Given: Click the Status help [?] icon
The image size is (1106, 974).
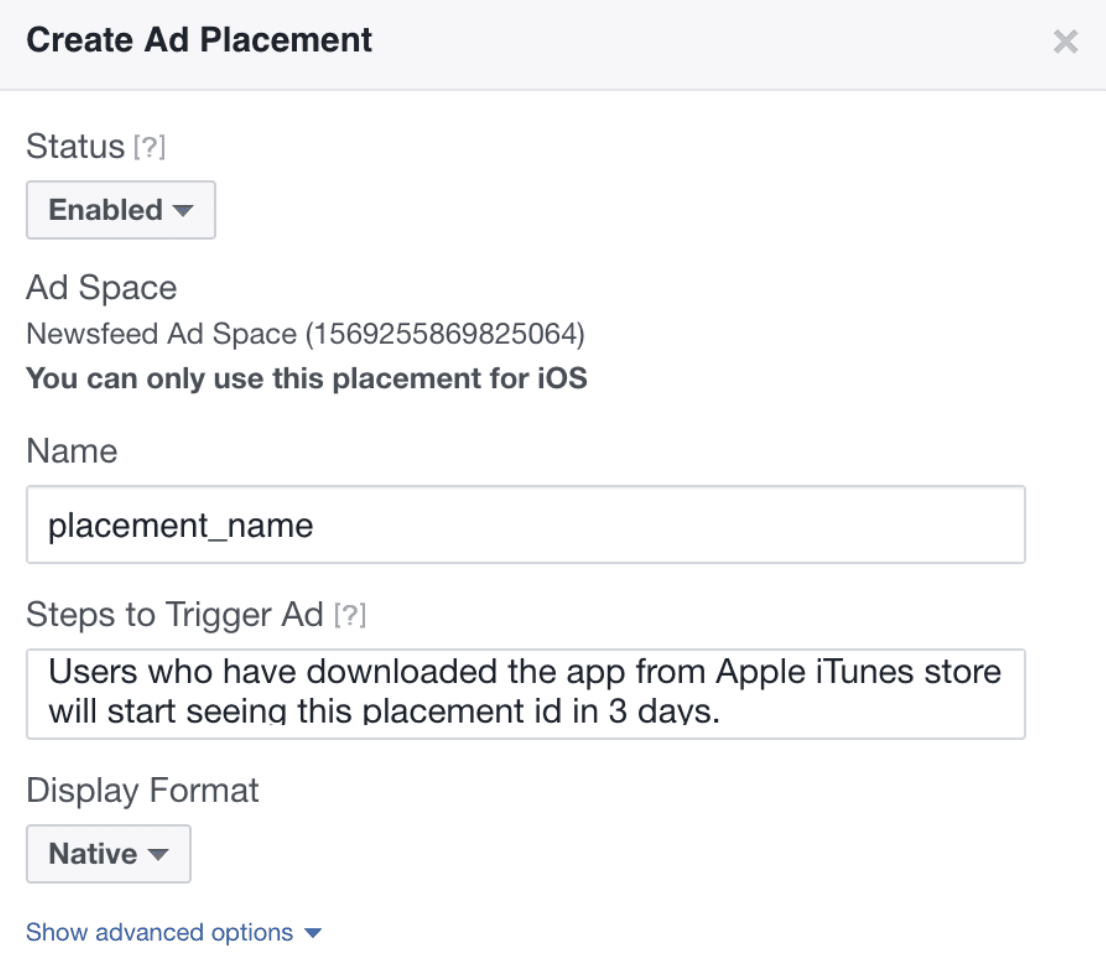Looking at the screenshot, I should pos(150,147).
